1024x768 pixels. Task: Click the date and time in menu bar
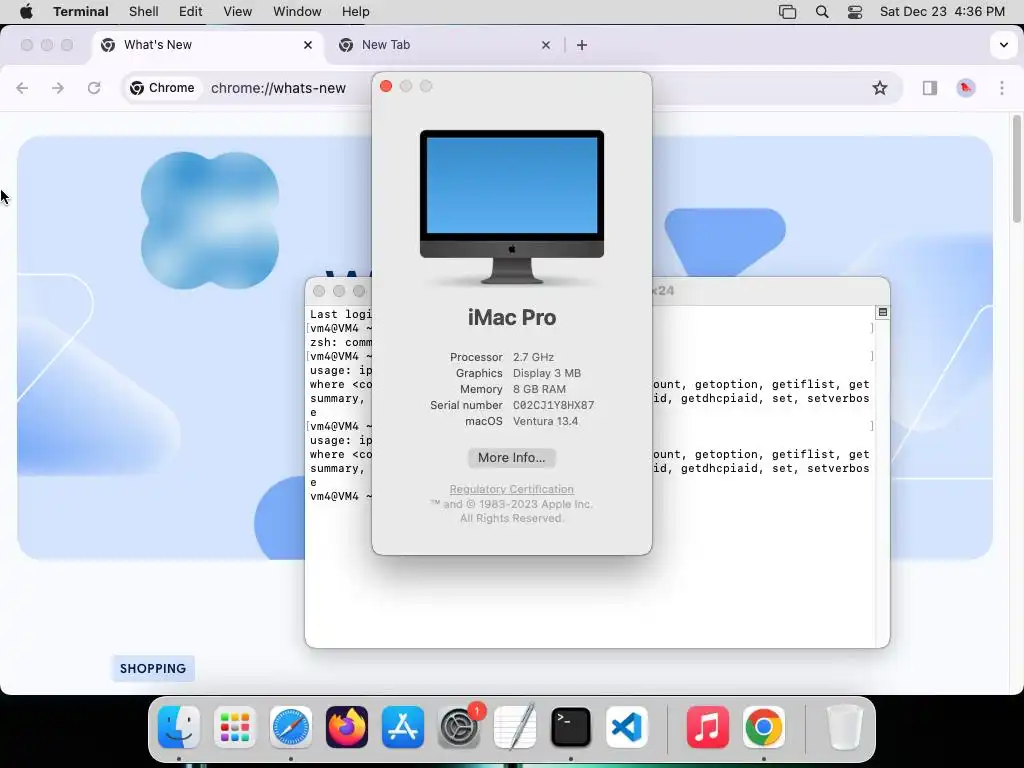click(x=942, y=12)
